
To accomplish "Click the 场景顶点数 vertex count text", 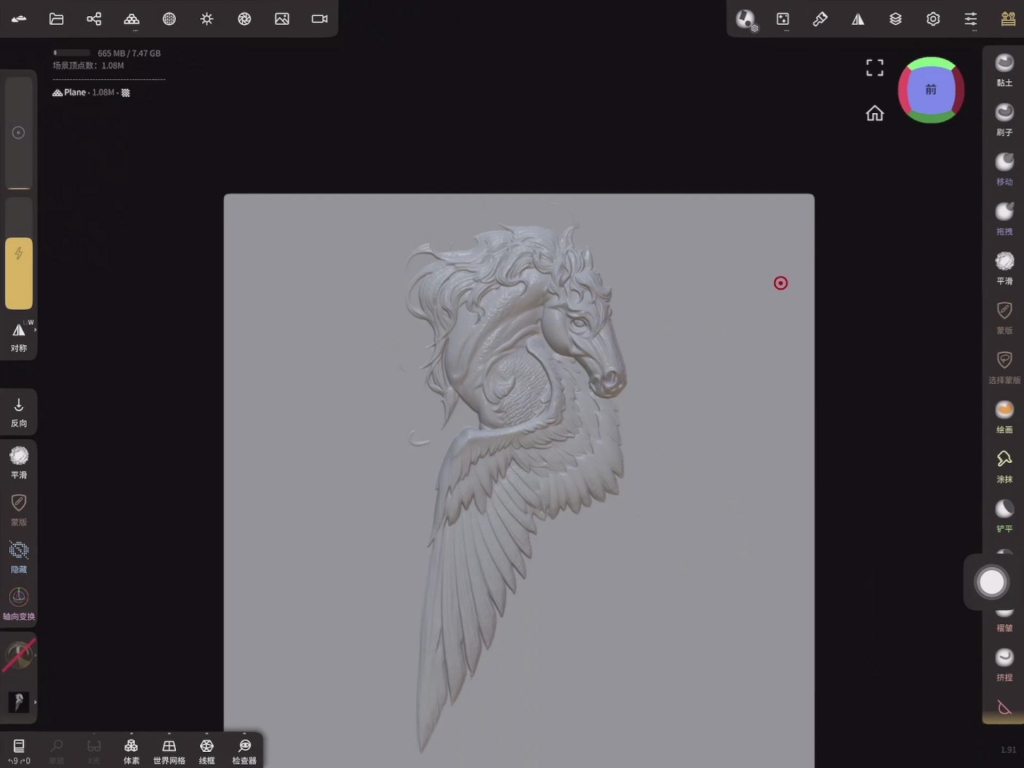I will tap(88, 65).
